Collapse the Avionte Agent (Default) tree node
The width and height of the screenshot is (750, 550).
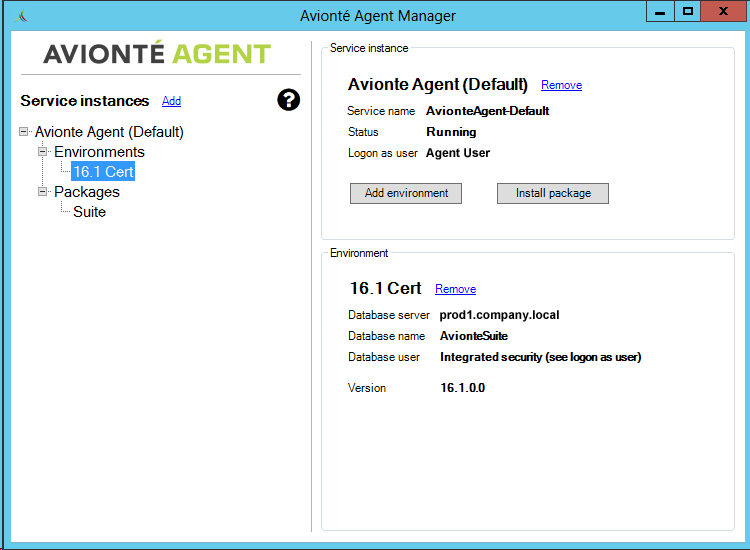24,132
